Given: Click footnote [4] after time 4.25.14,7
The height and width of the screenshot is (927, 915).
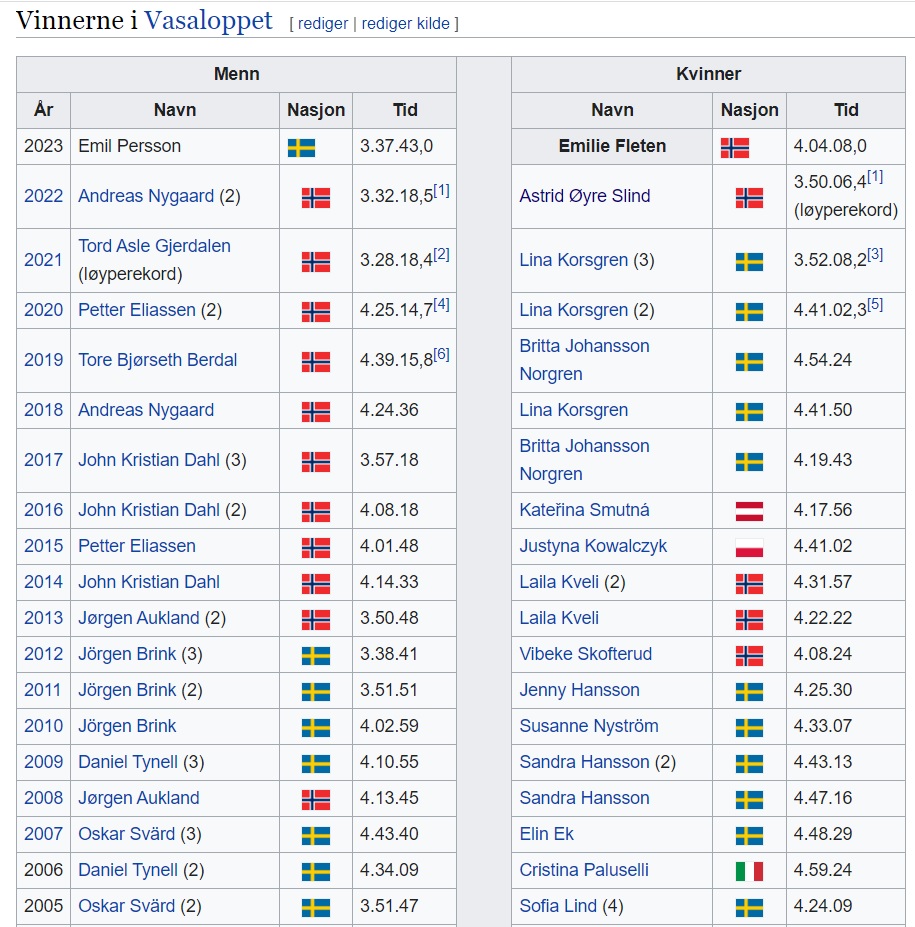Looking at the screenshot, I should coord(442,304).
